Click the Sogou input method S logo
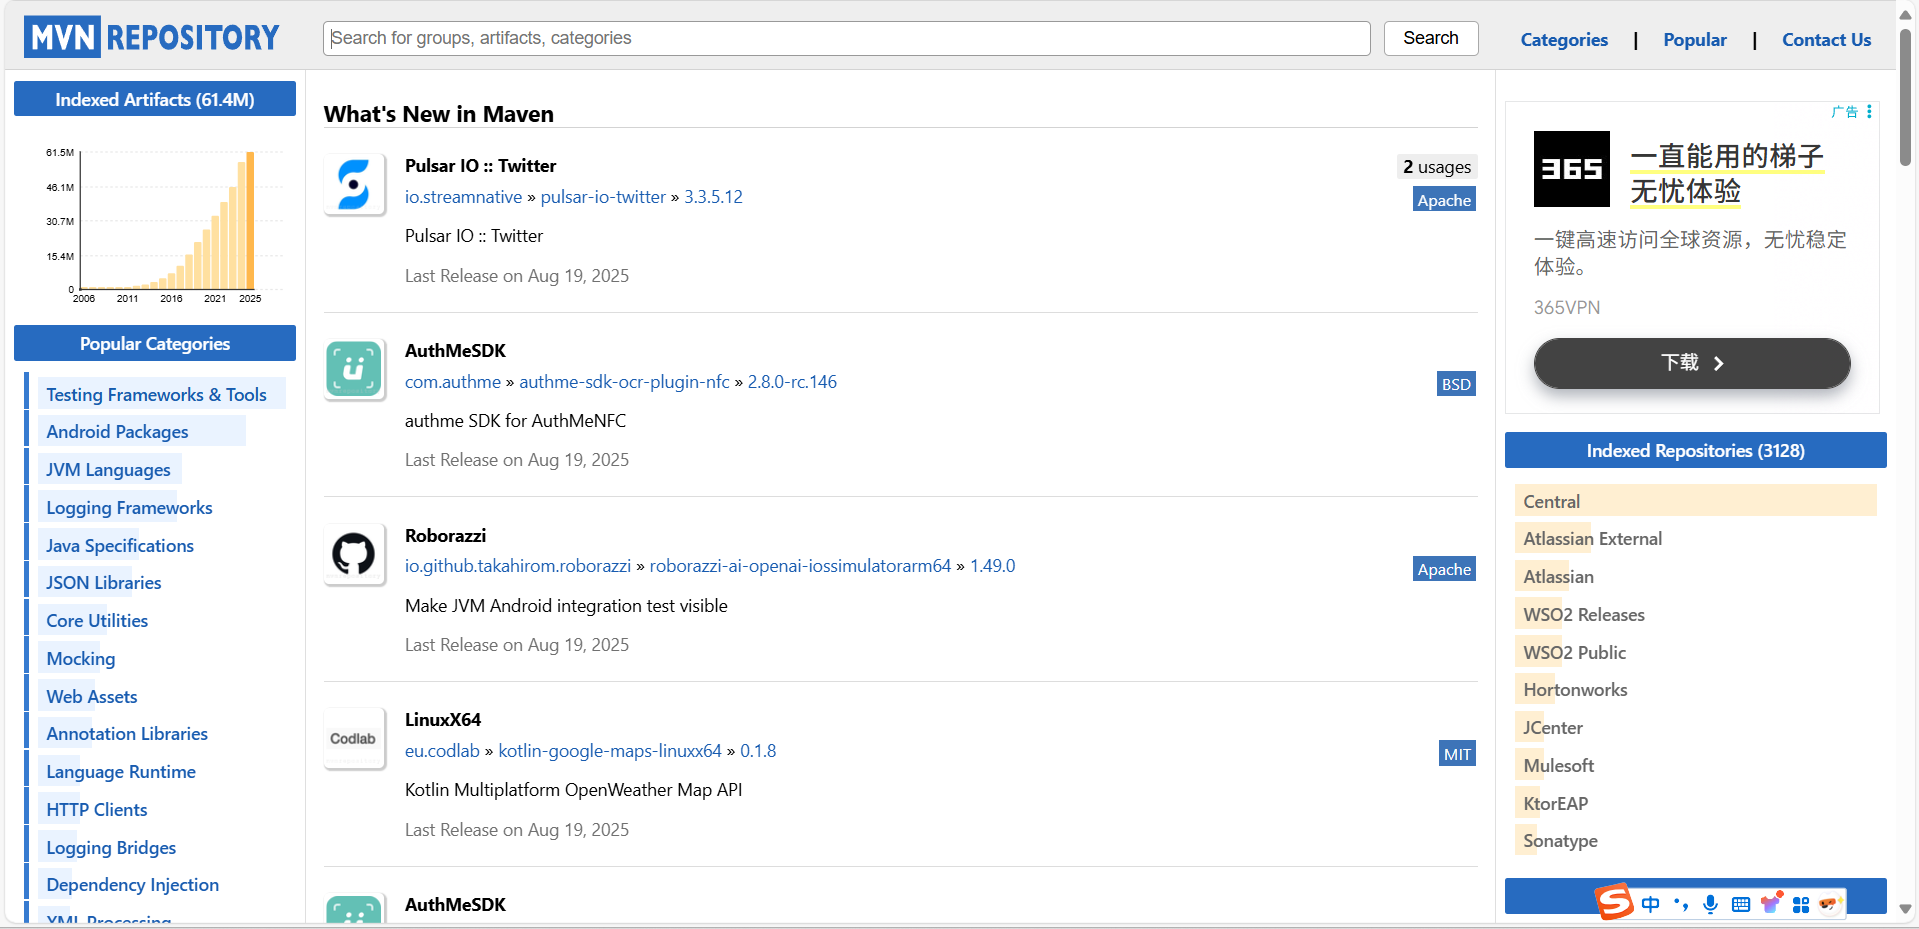The height and width of the screenshot is (929, 1919). point(1614,902)
